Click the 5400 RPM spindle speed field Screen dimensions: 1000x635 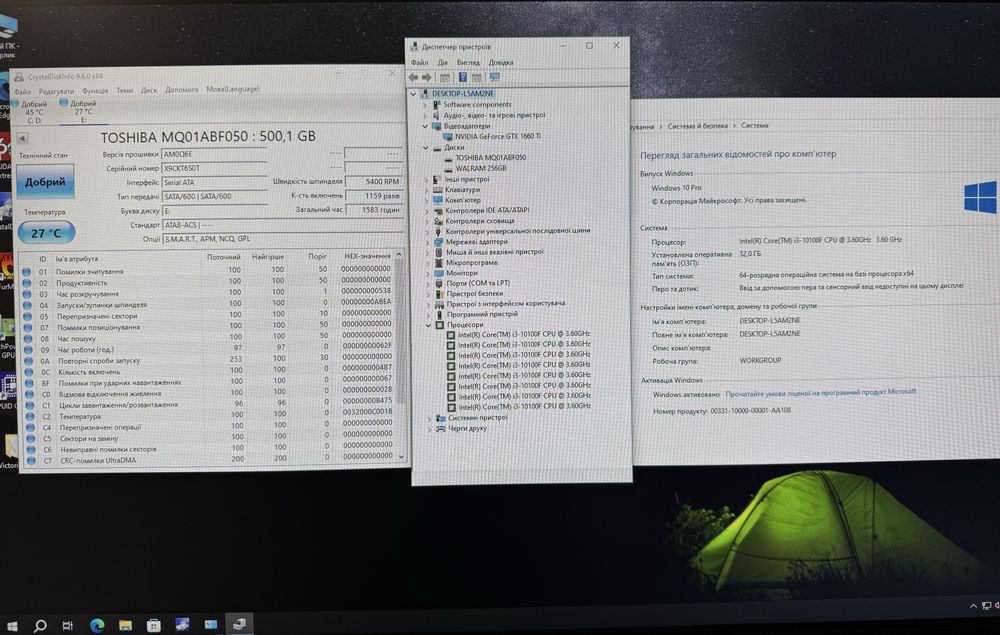click(374, 182)
